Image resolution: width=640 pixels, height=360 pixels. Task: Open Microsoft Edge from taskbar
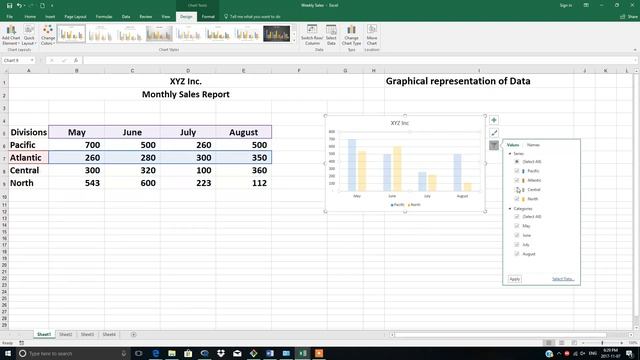[x=156, y=353]
